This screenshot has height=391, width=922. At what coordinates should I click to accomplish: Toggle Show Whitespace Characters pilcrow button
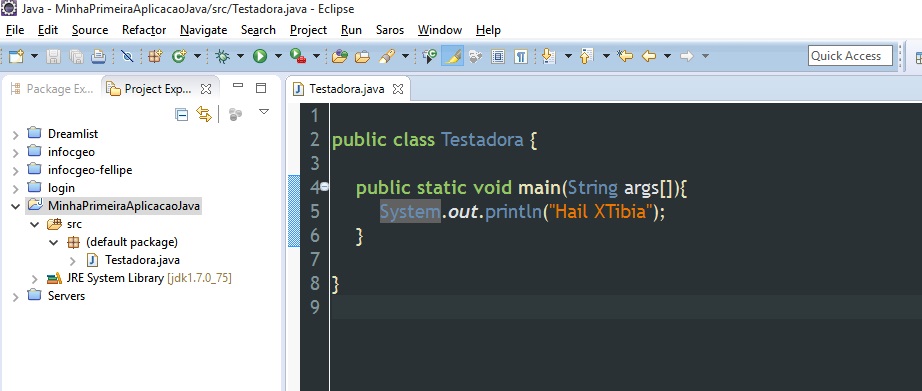[520, 56]
